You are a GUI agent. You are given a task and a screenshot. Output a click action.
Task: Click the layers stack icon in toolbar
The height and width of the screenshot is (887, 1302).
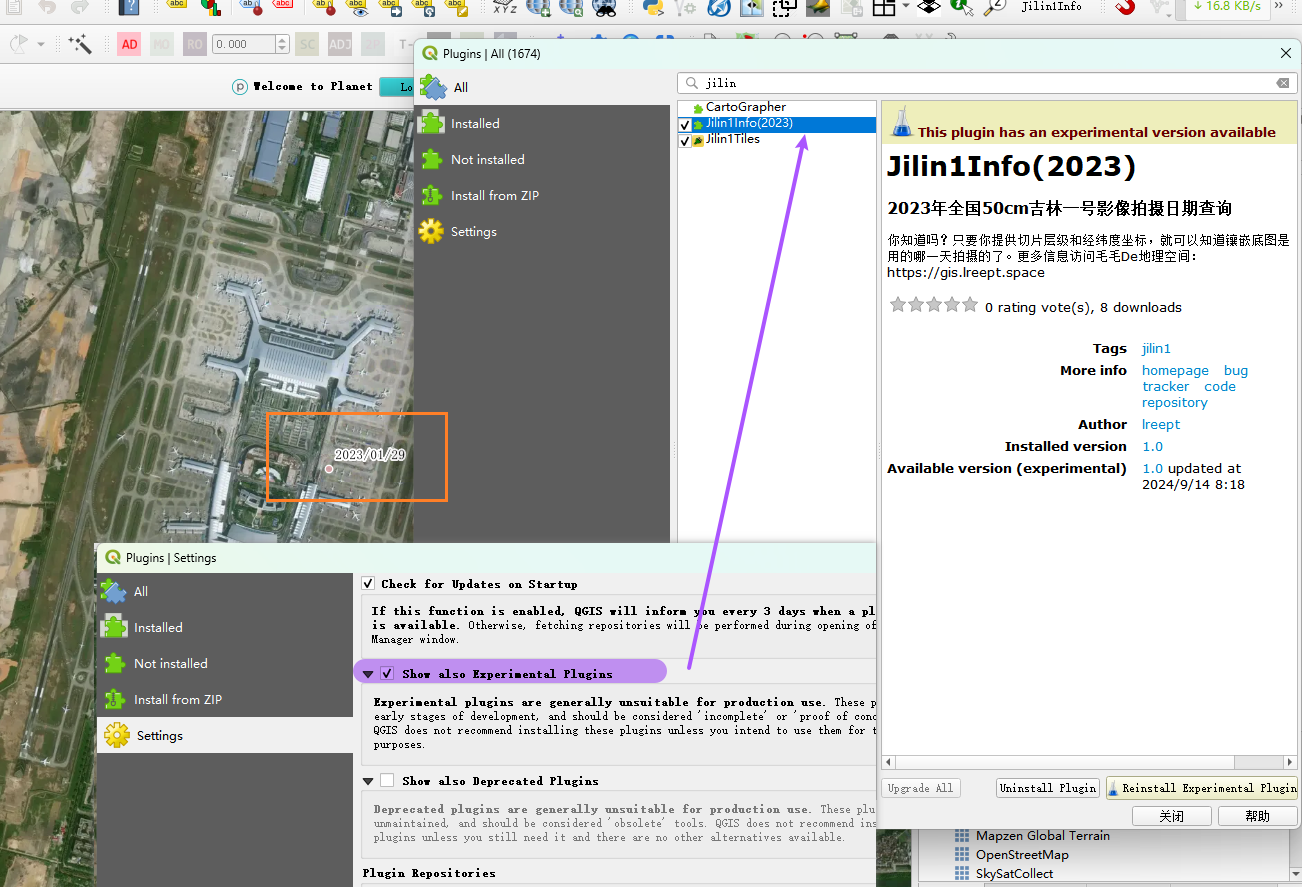929,7
